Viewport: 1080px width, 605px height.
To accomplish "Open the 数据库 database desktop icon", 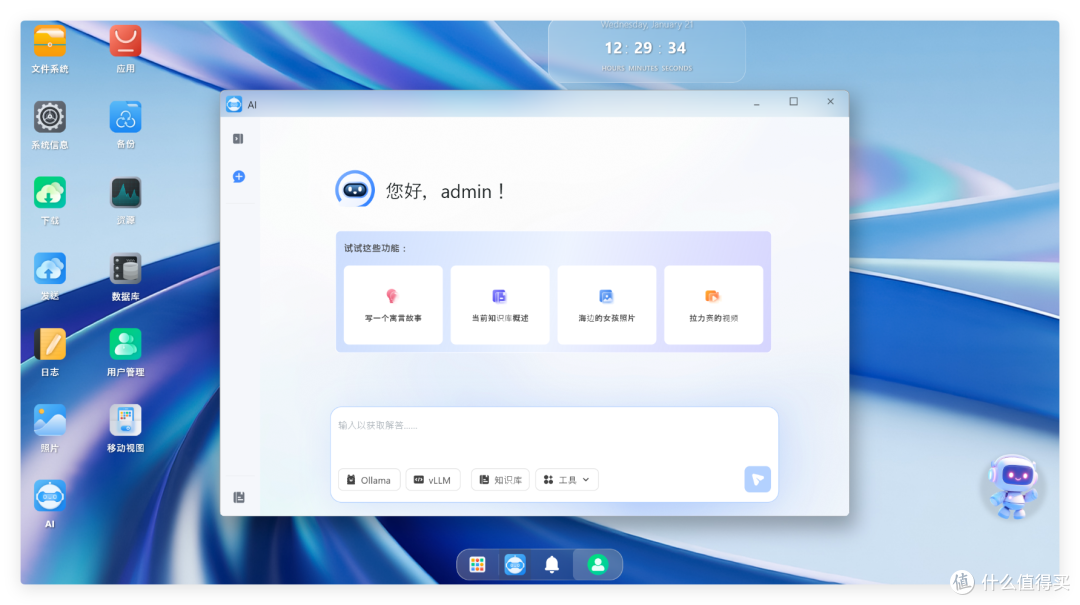I will (125, 269).
